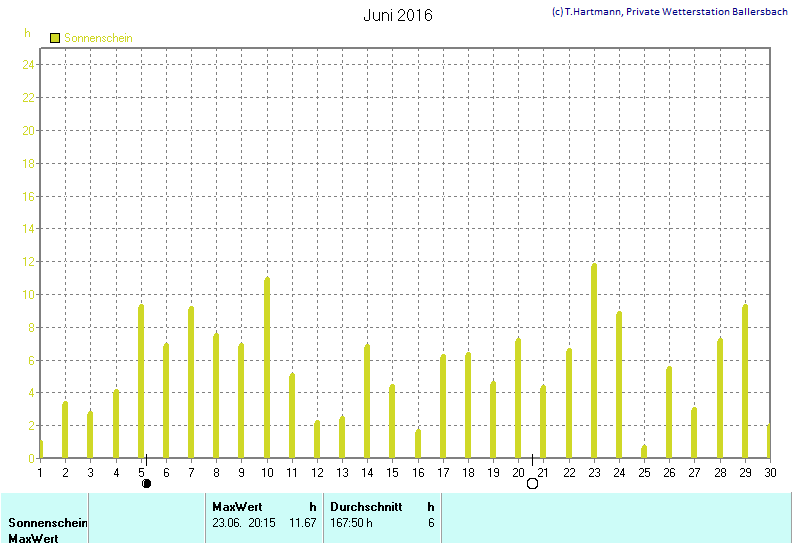Click the Juni 2016 chart title
Viewport: 802px width, 543px height.
point(398,15)
